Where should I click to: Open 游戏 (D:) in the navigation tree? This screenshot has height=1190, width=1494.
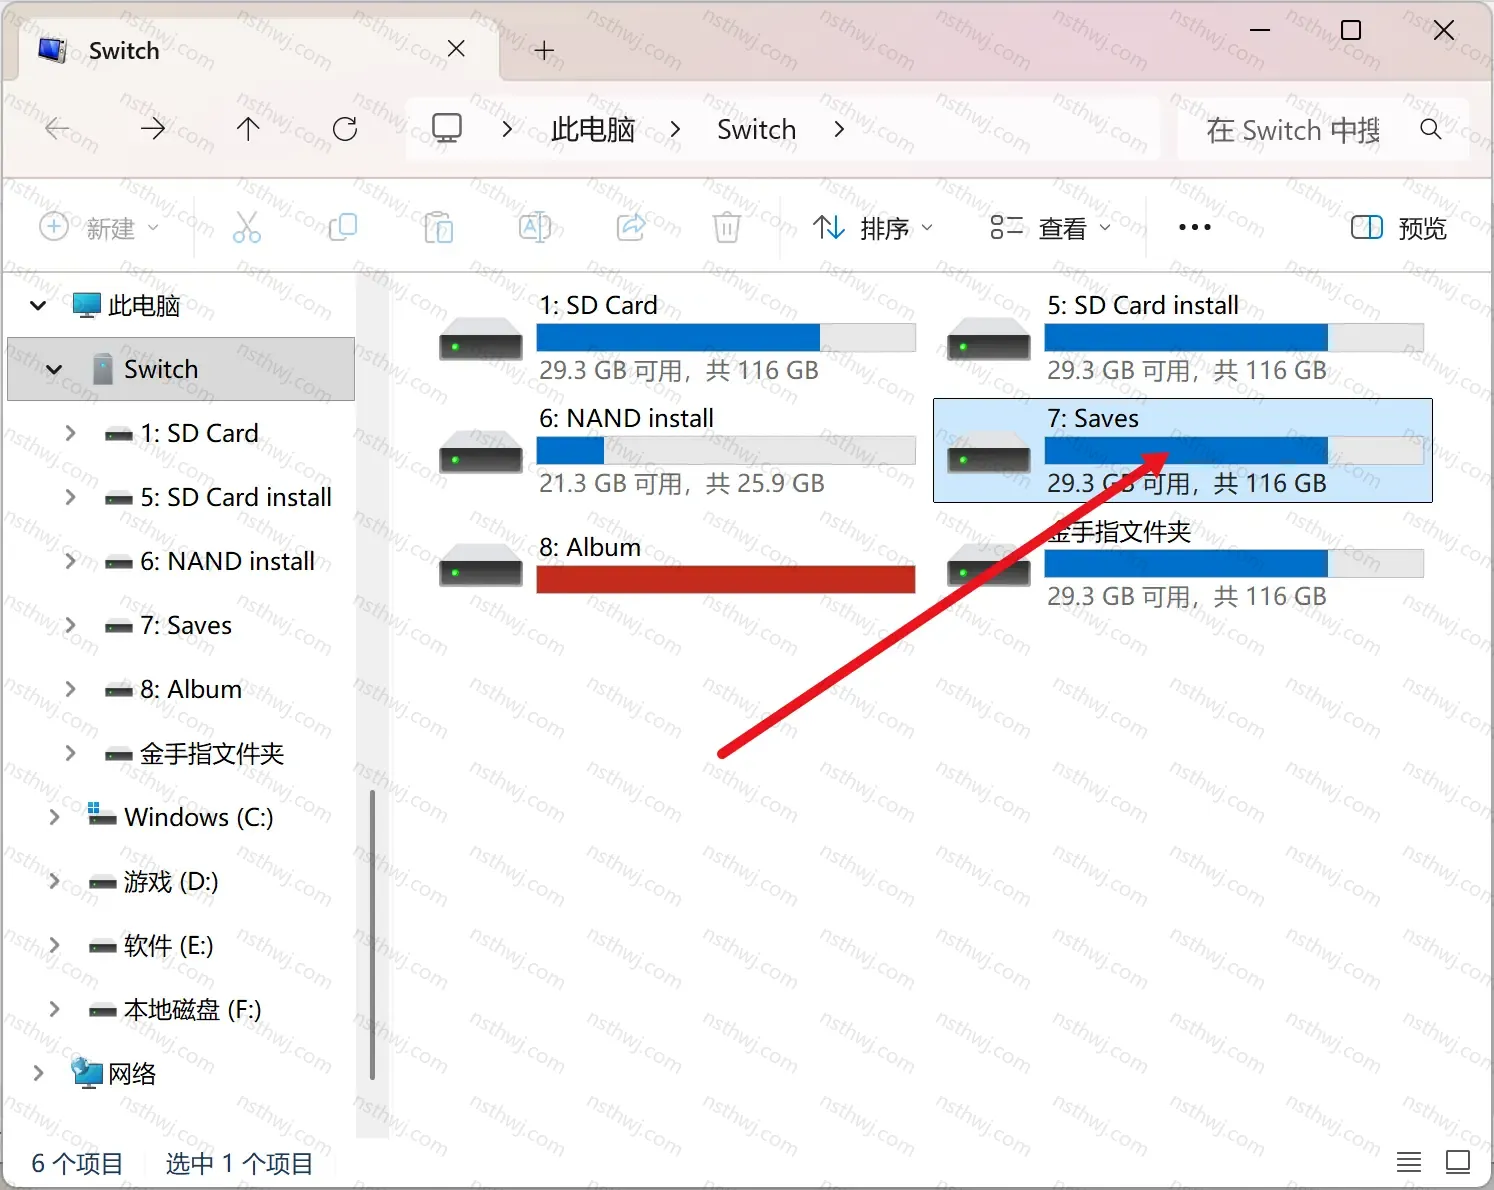coord(171,881)
